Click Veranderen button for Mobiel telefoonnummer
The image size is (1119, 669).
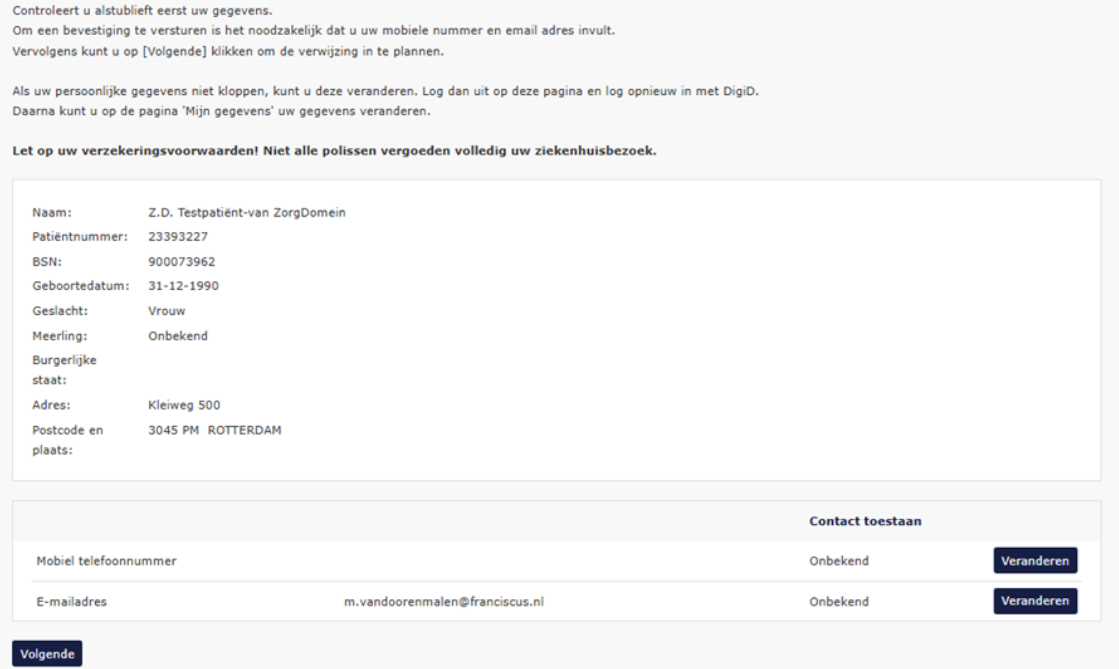click(1035, 561)
